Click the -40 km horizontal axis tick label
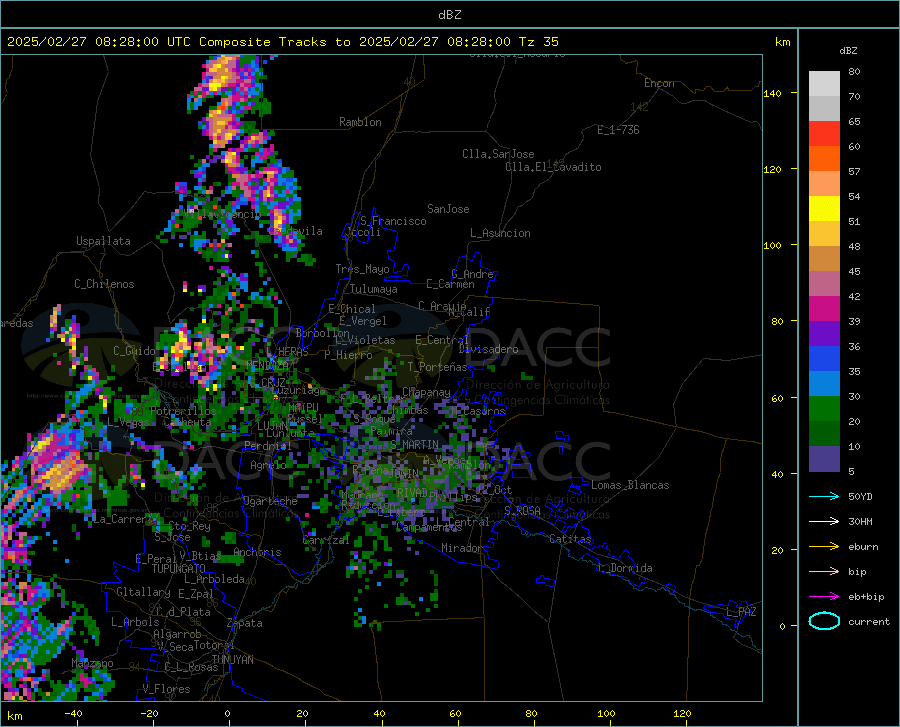The image size is (900, 727). [x=73, y=713]
